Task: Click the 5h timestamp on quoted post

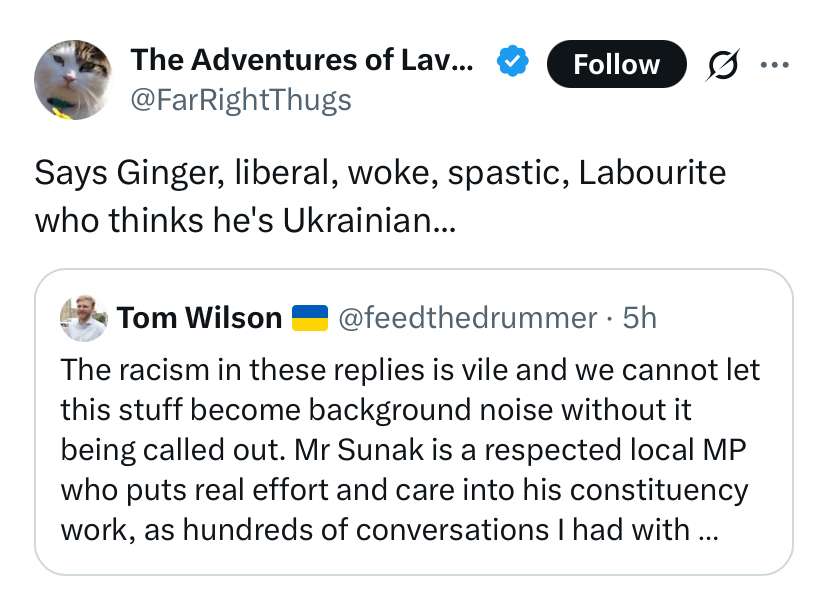Action: pos(640,318)
